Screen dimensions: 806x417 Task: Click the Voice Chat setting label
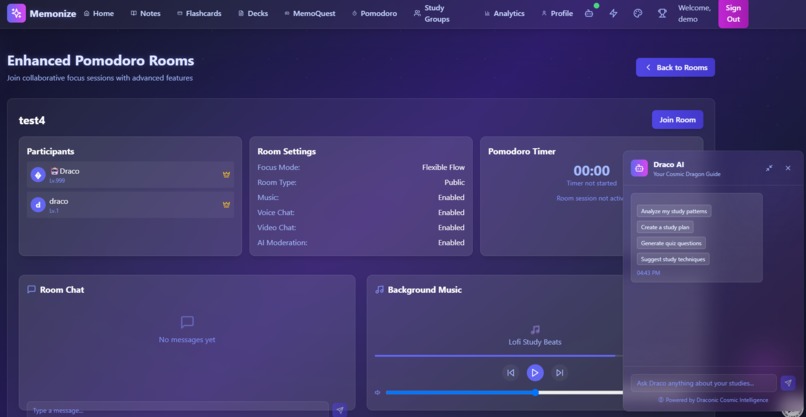pos(276,212)
